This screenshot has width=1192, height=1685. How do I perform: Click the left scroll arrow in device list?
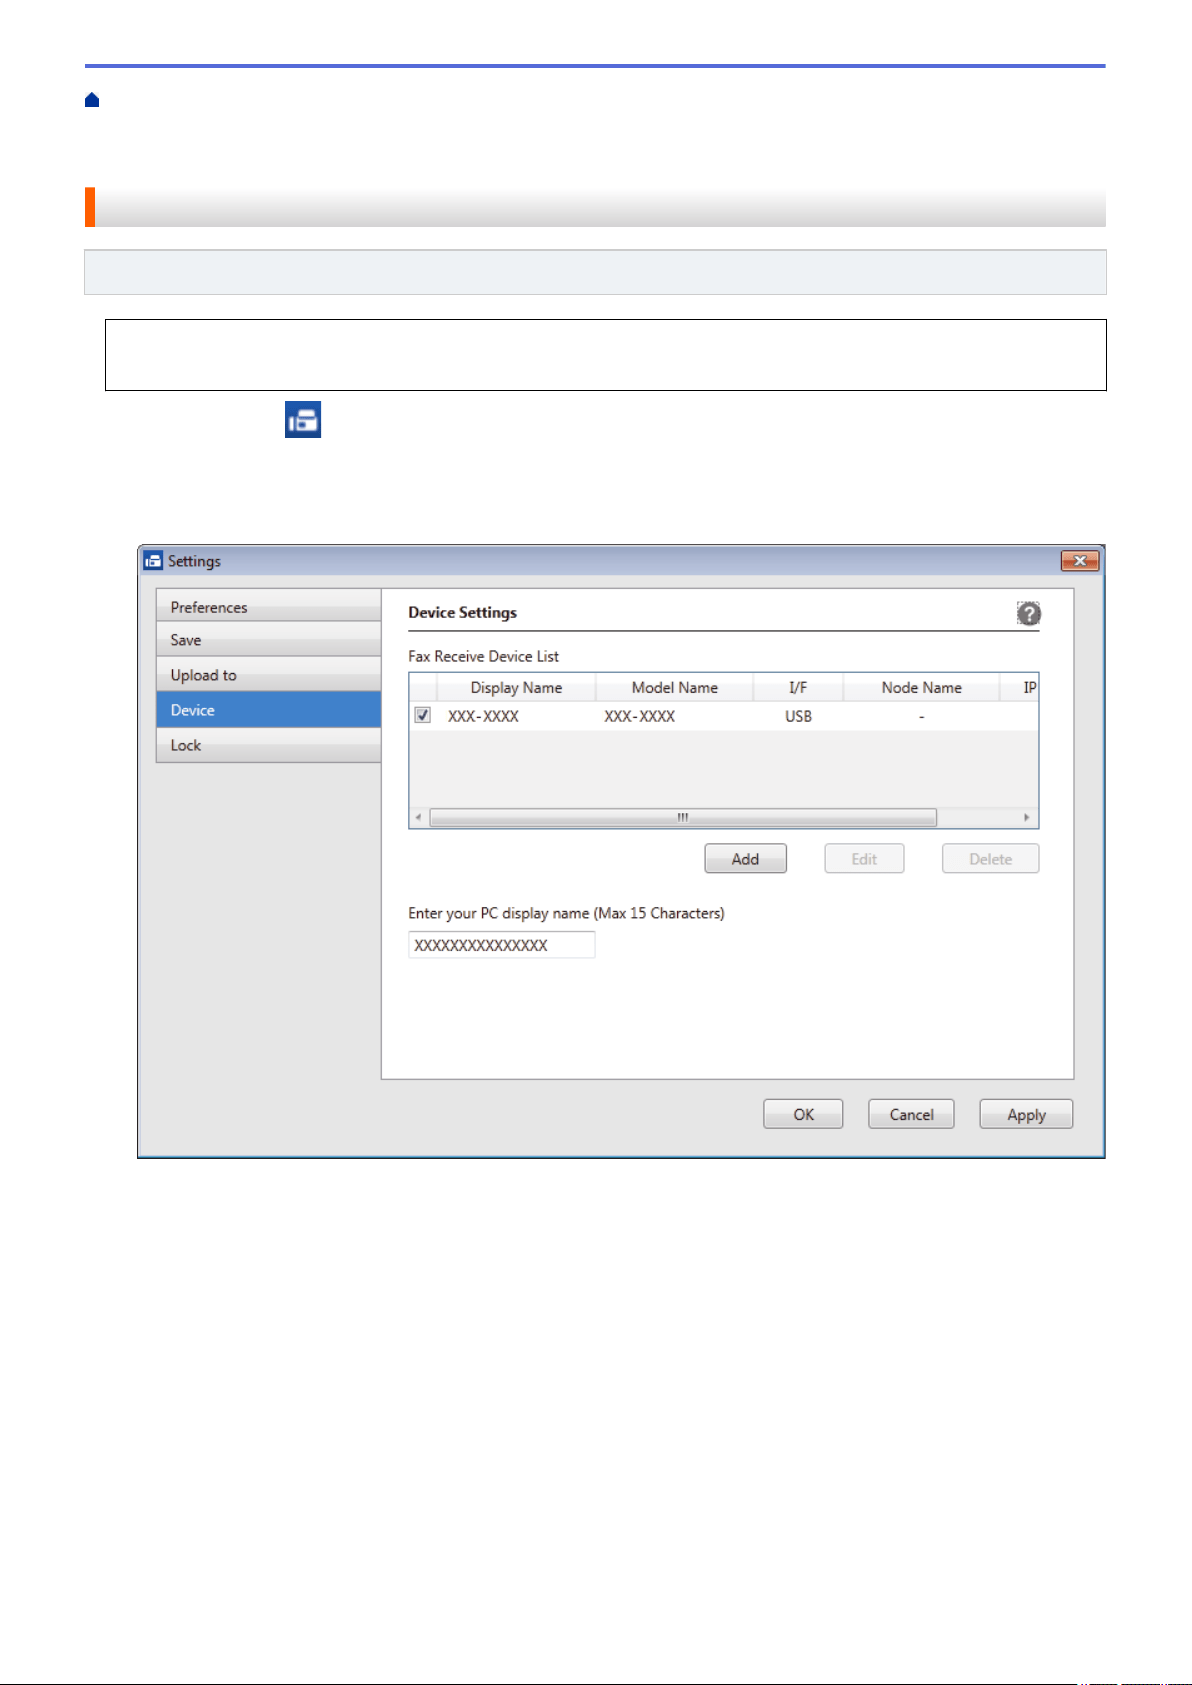point(418,817)
